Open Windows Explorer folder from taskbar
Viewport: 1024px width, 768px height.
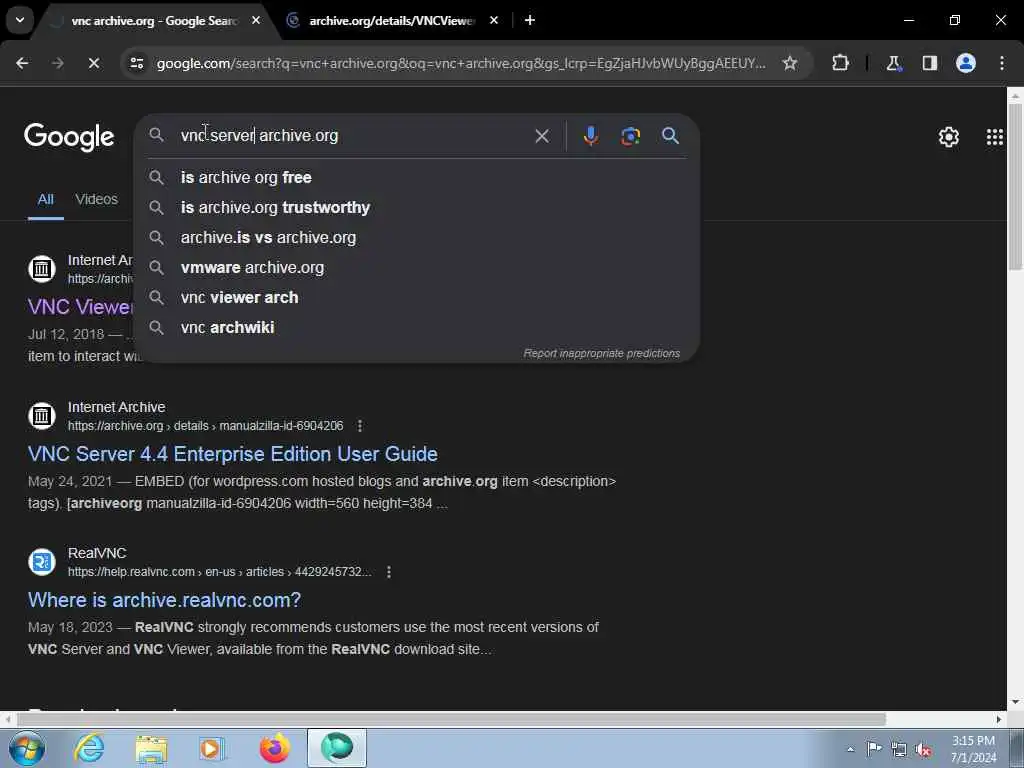[152, 748]
